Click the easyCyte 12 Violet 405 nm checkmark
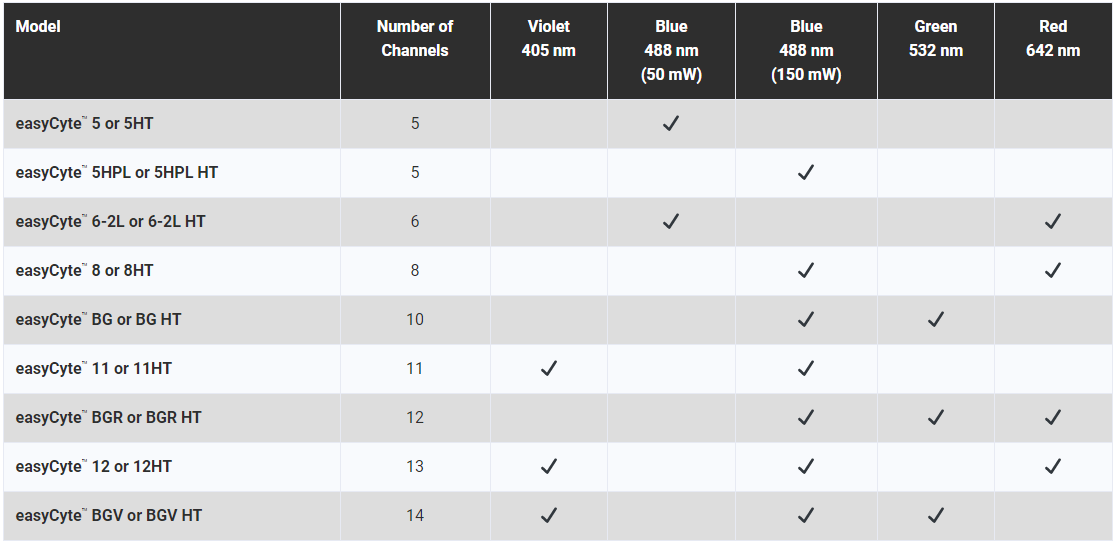The width and height of the screenshot is (1118, 546). (x=548, y=466)
